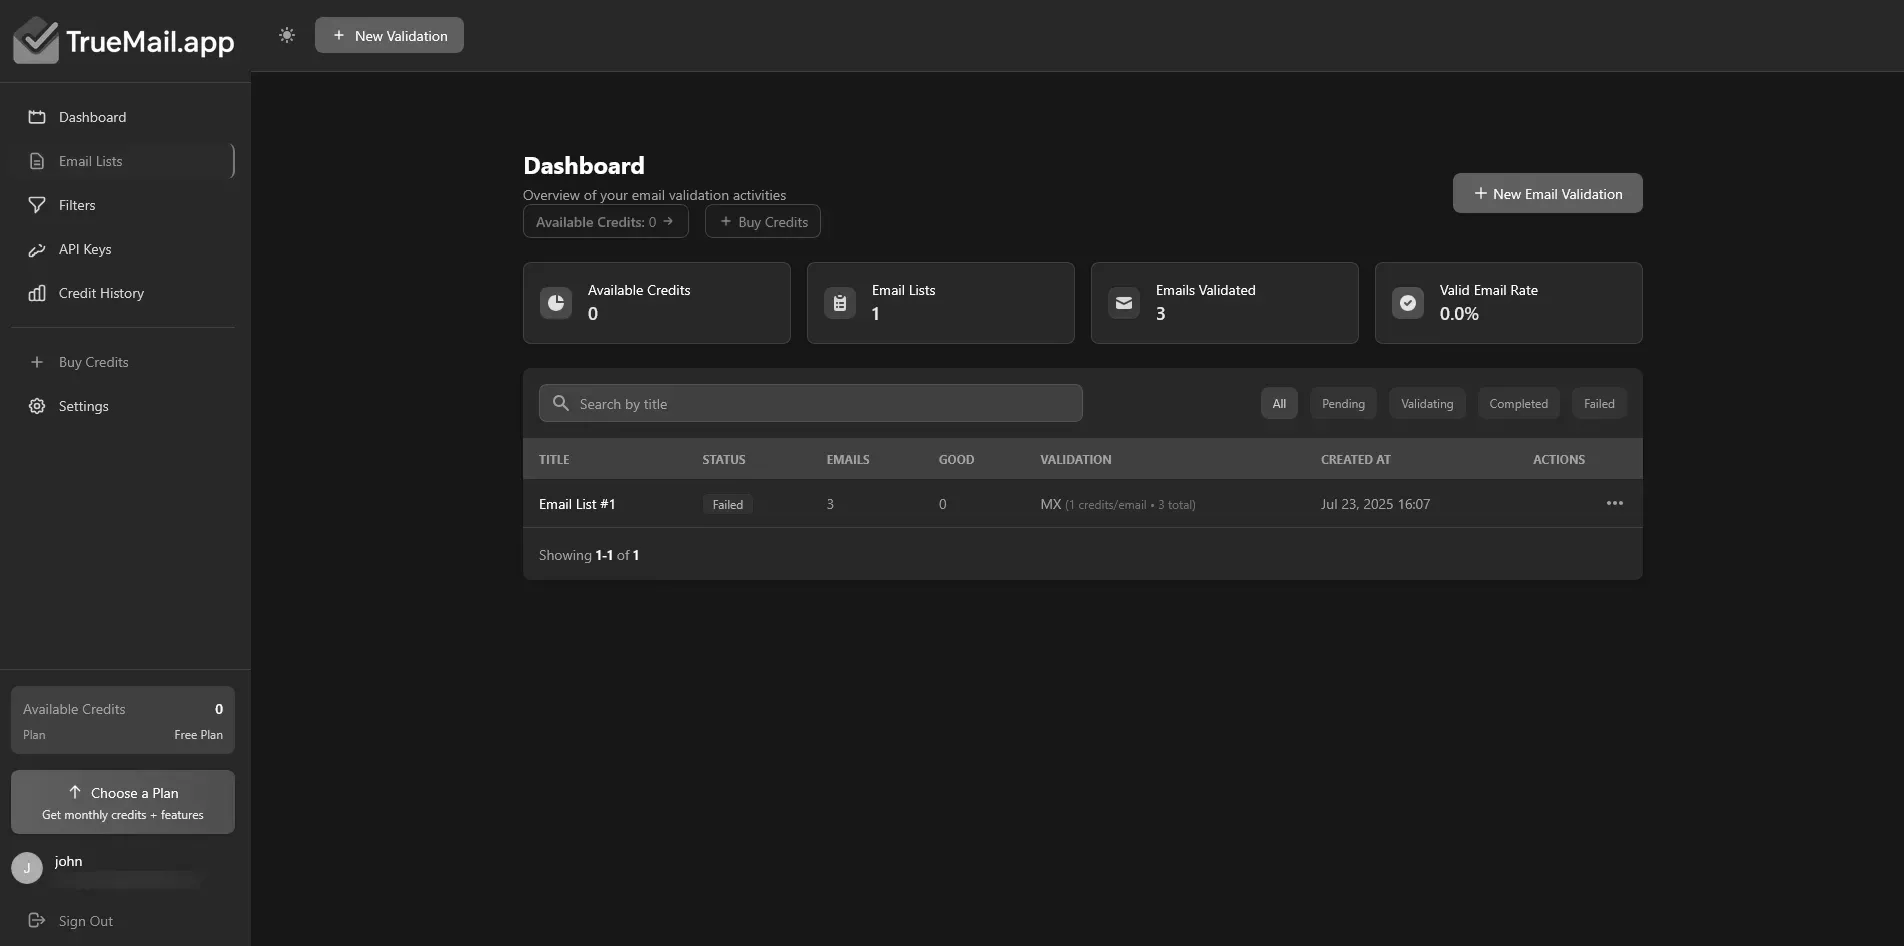1904x946 pixels.
Task: Click the Choose a Plan button
Action: pos(123,802)
